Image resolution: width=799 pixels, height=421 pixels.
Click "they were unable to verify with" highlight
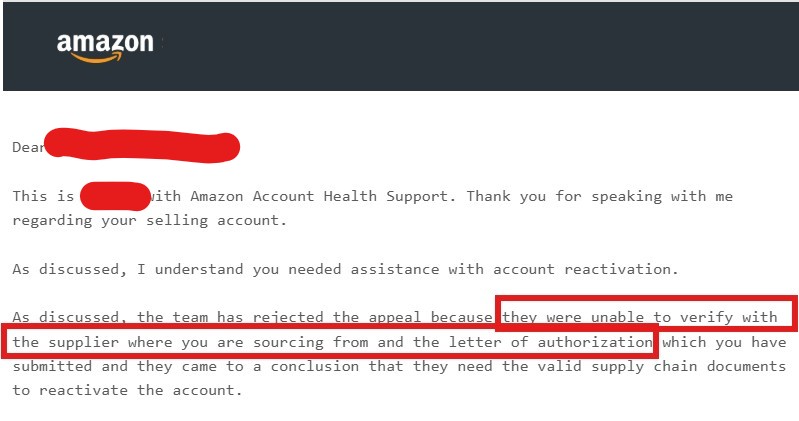pos(640,317)
